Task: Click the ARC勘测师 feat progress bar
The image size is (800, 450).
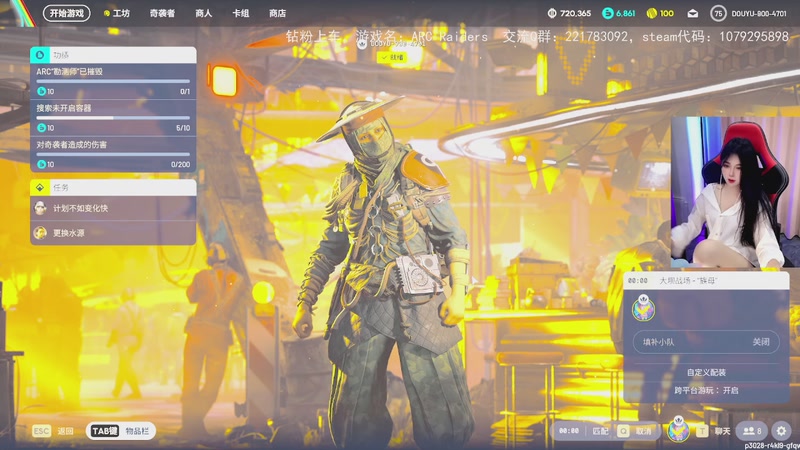Action: 113,81
